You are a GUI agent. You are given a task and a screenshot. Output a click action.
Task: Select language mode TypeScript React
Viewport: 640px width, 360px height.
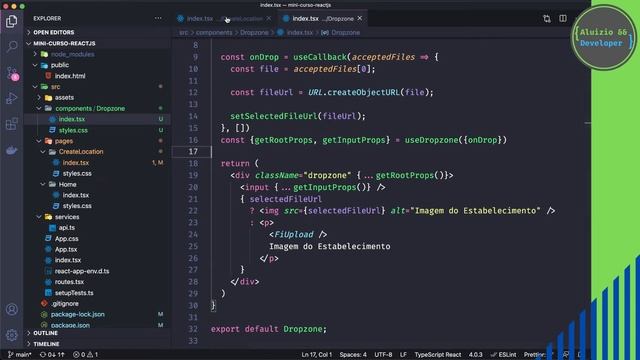[x=438, y=355]
